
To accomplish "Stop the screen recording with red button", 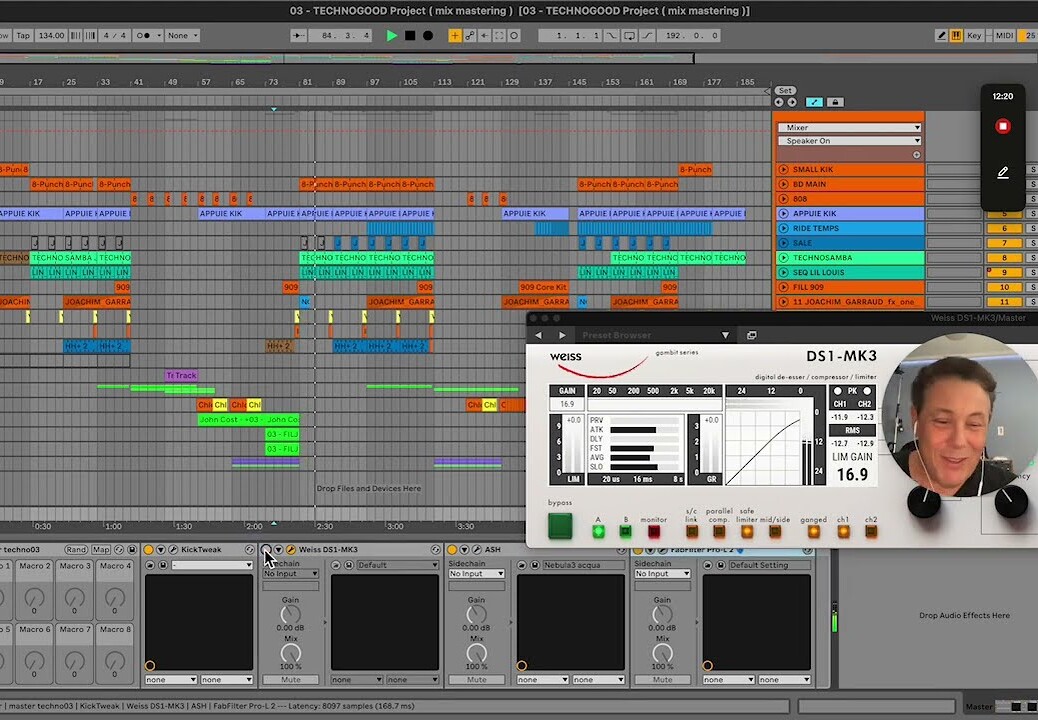I will point(1003,126).
